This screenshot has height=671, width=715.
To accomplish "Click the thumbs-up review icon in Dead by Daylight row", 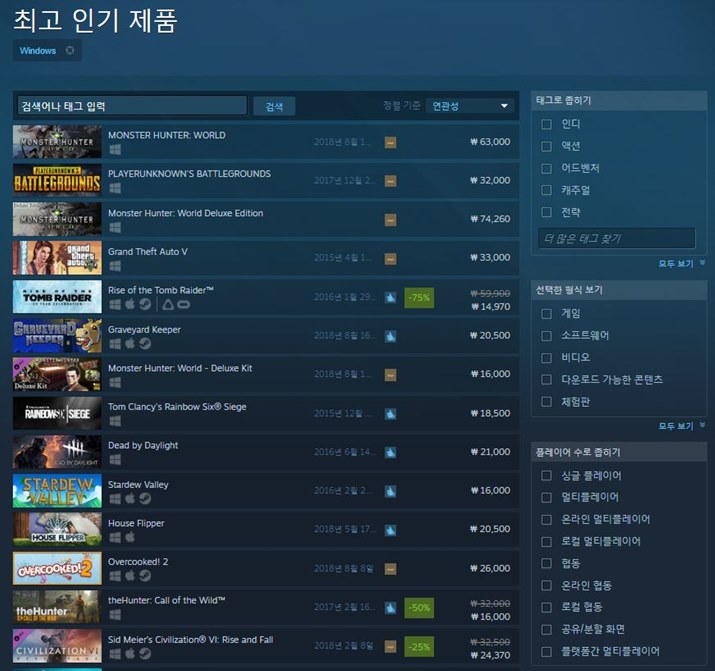I will [x=390, y=452].
